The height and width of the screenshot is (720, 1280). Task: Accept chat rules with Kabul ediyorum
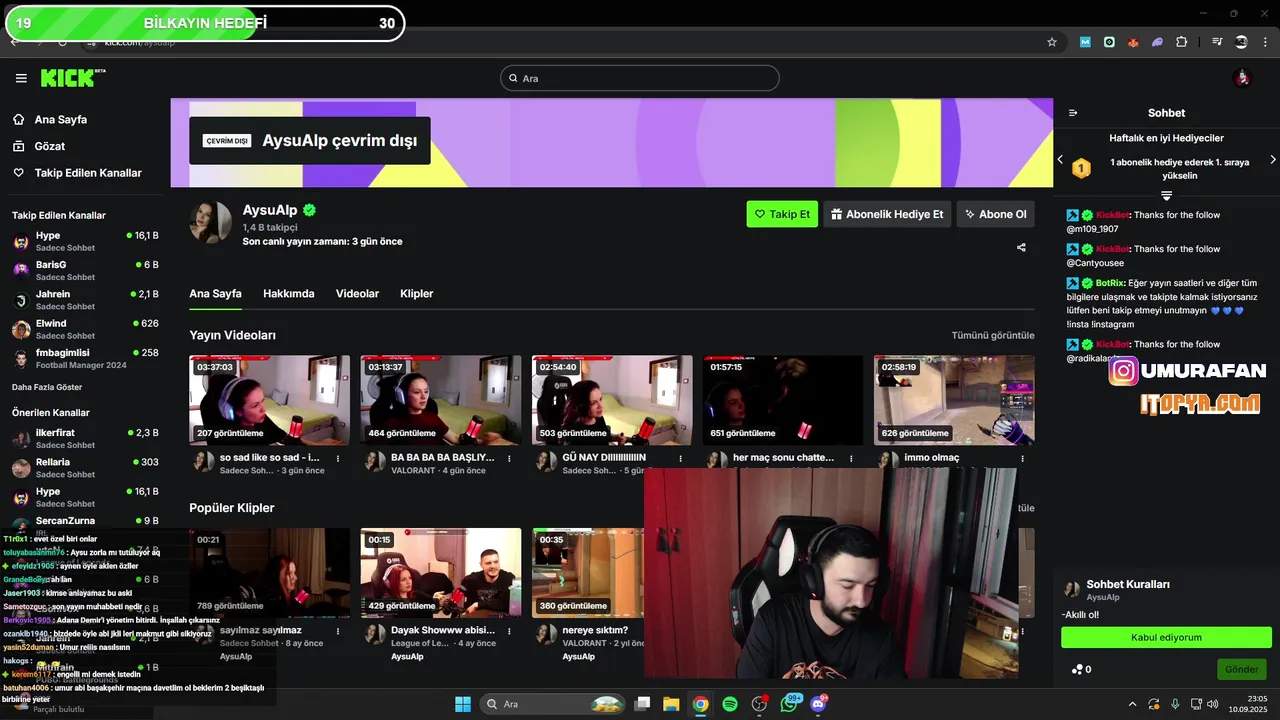[x=1166, y=637]
